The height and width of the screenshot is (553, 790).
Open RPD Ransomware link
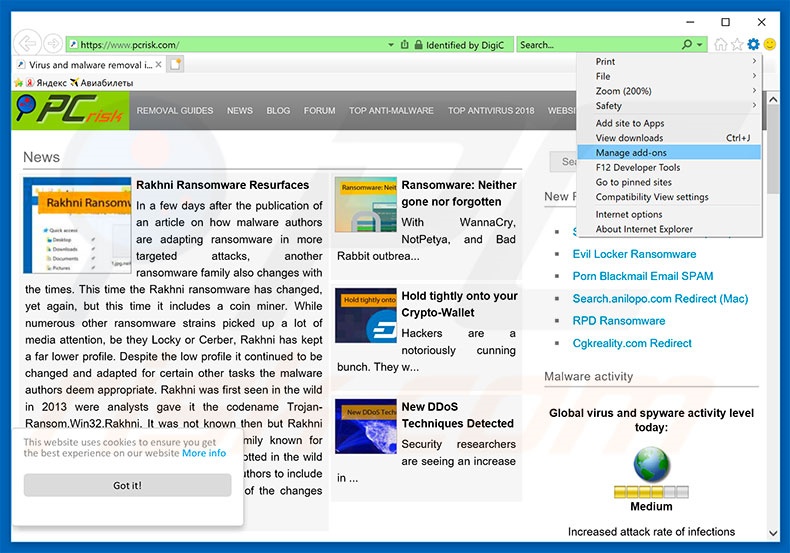[x=619, y=321]
